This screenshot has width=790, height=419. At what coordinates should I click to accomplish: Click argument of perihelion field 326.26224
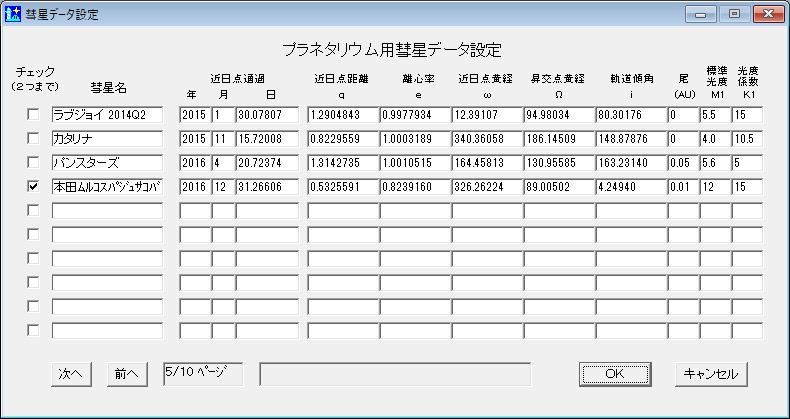(x=486, y=187)
